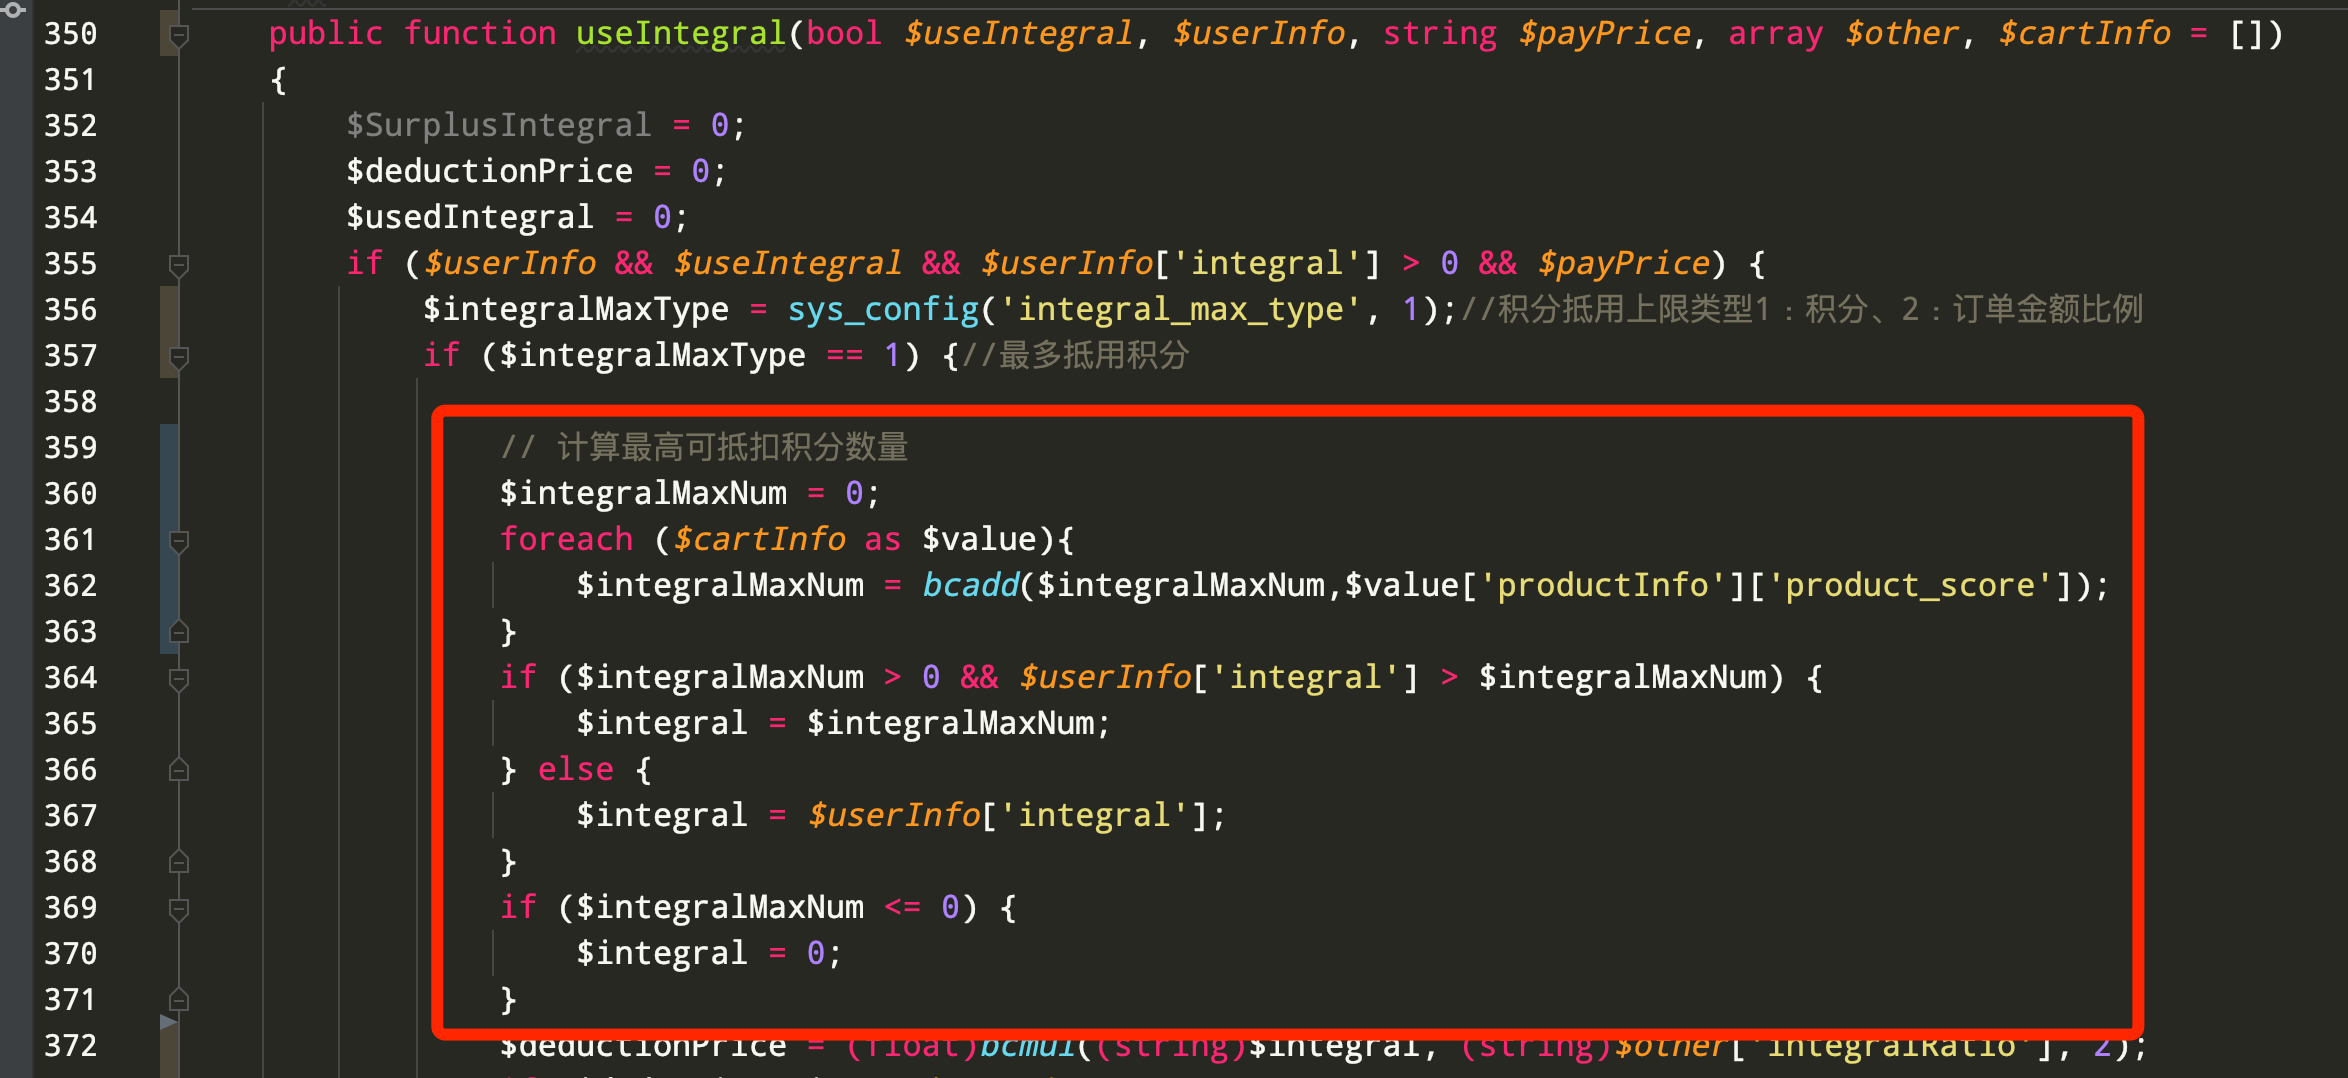
Task: Click line number 350 in gutter
Action: tap(70, 34)
